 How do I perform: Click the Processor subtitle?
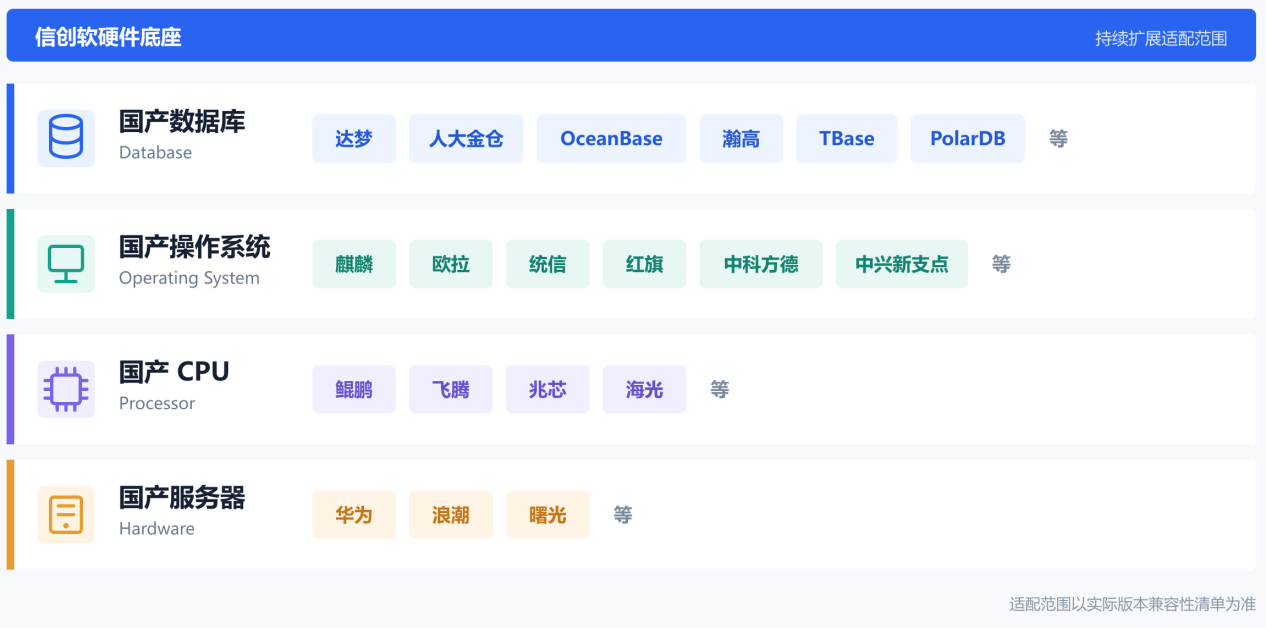[157, 404]
